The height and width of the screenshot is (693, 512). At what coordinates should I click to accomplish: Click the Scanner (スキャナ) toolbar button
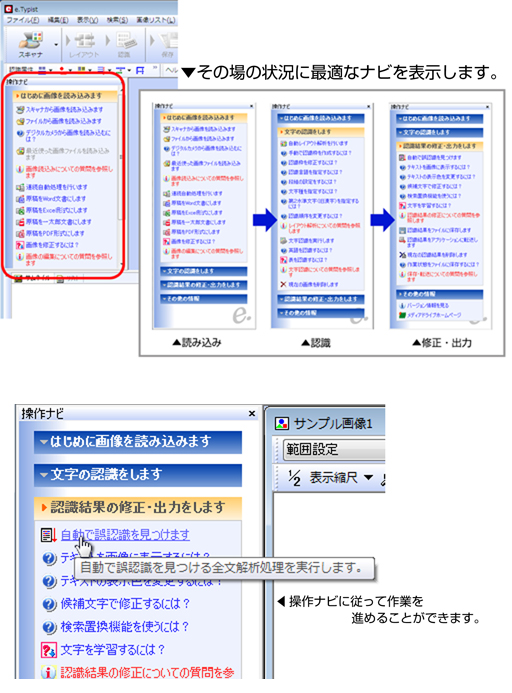[x=30, y=44]
